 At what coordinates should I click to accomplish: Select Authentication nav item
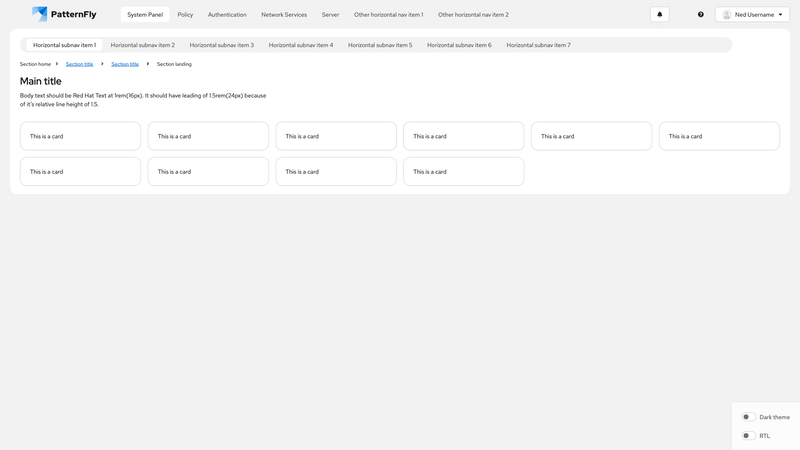pos(227,14)
